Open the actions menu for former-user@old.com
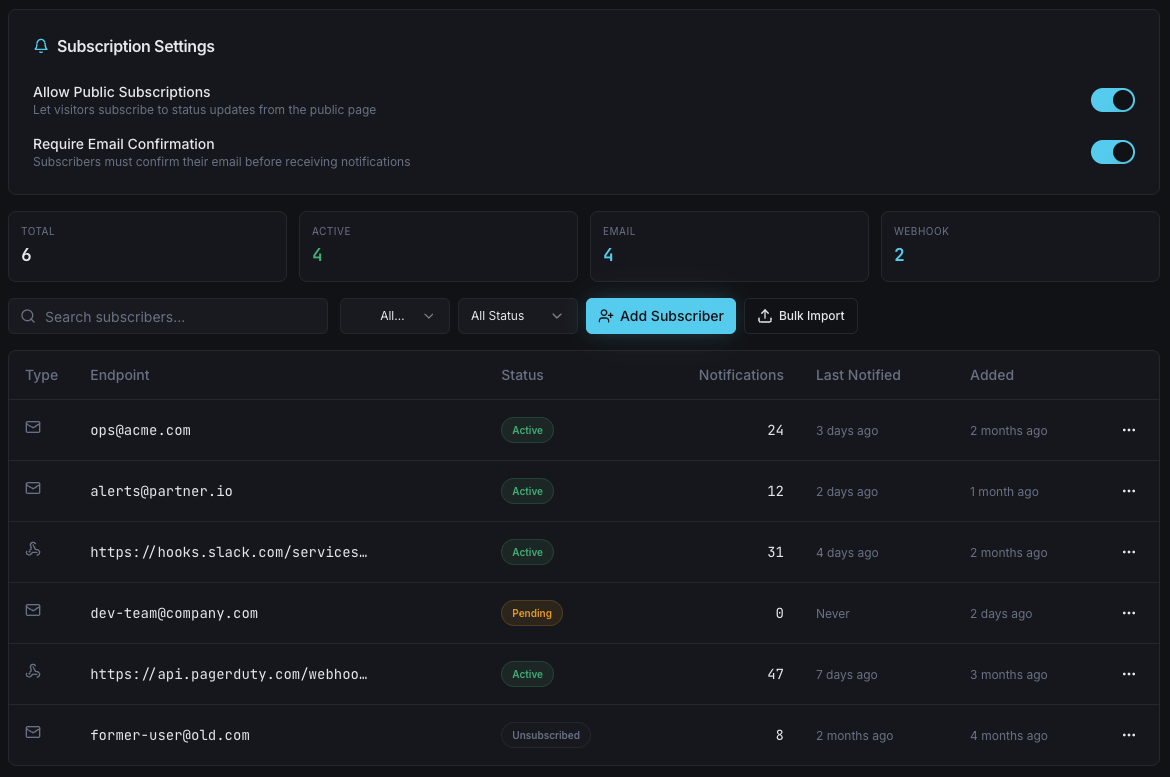This screenshot has width=1170, height=777. point(1129,735)
